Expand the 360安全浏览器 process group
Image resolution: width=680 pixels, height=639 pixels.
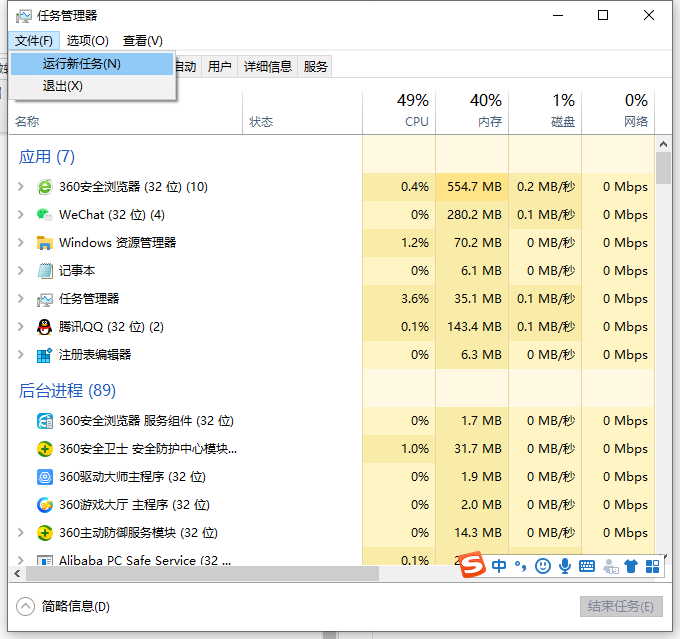[x=21, y=187]
